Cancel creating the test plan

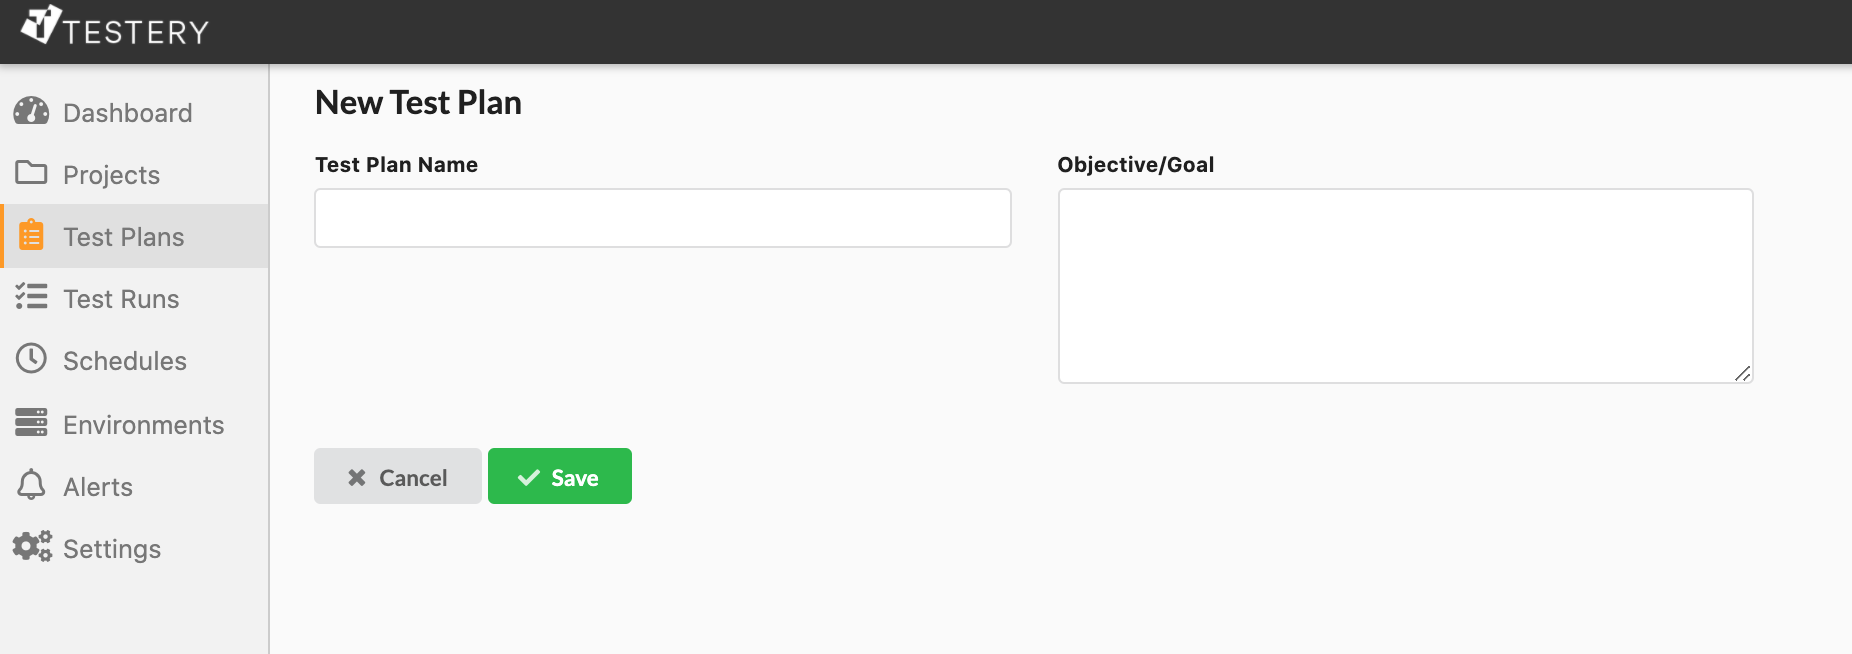click(x=398, y=476)
